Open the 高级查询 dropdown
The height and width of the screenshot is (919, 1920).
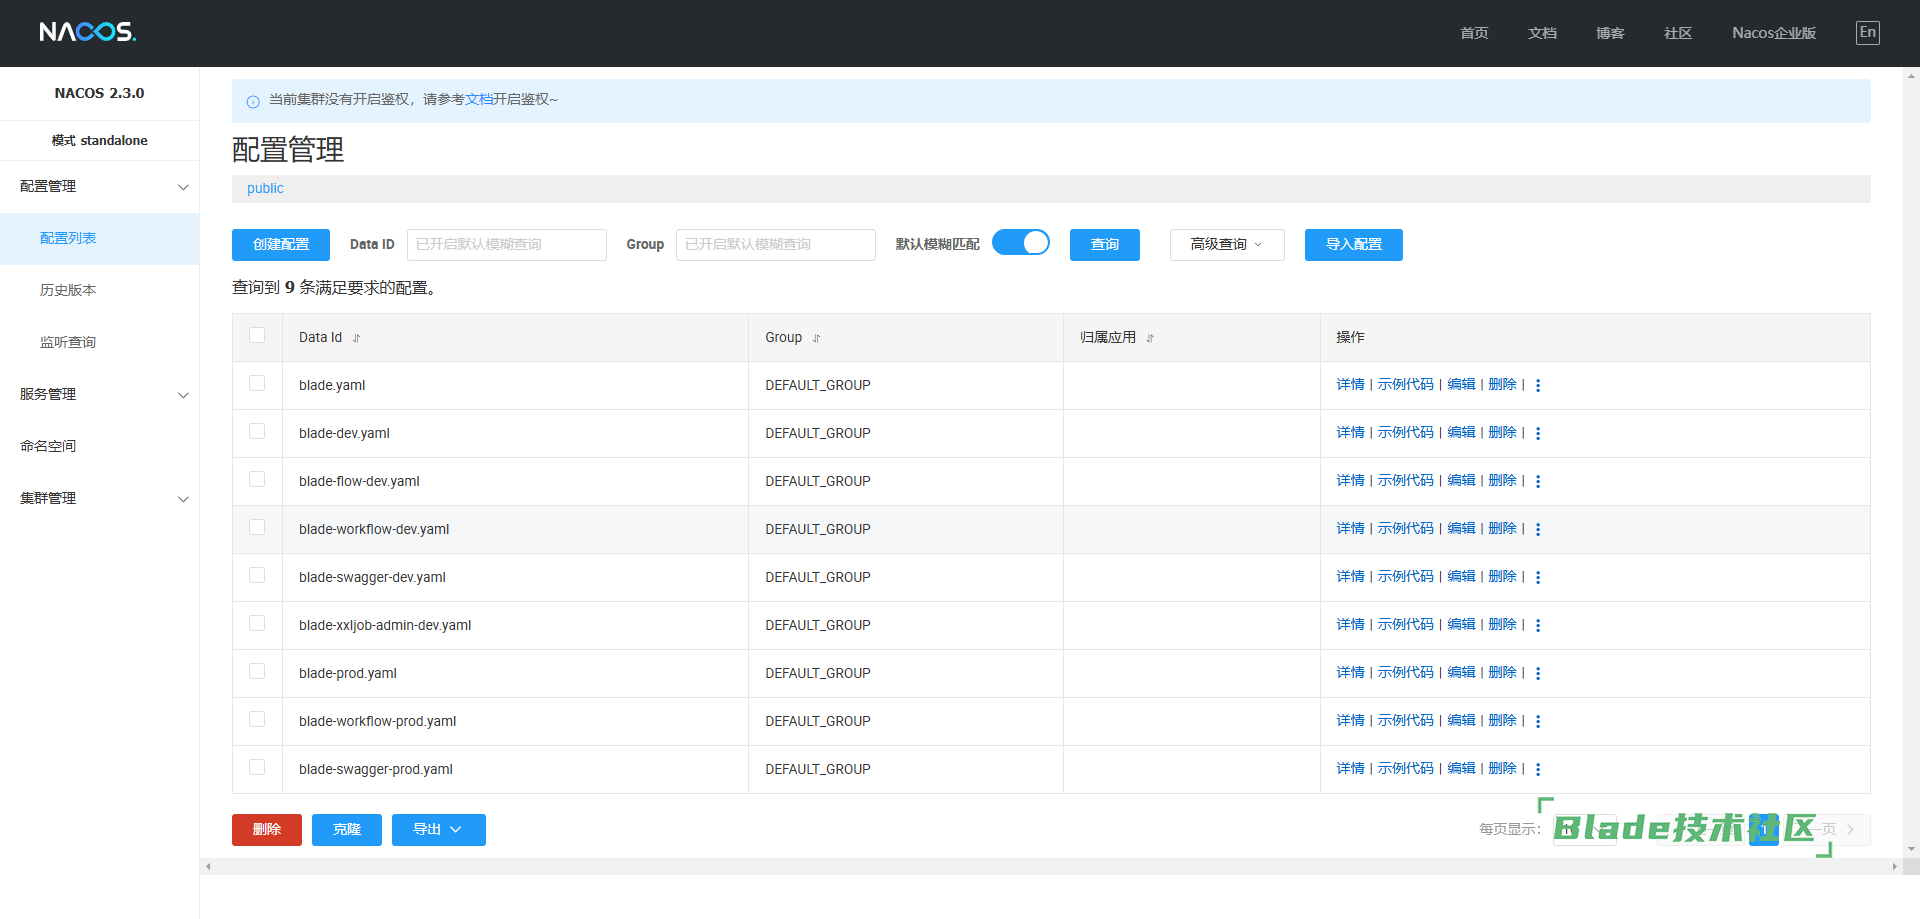coord(1227,245)
